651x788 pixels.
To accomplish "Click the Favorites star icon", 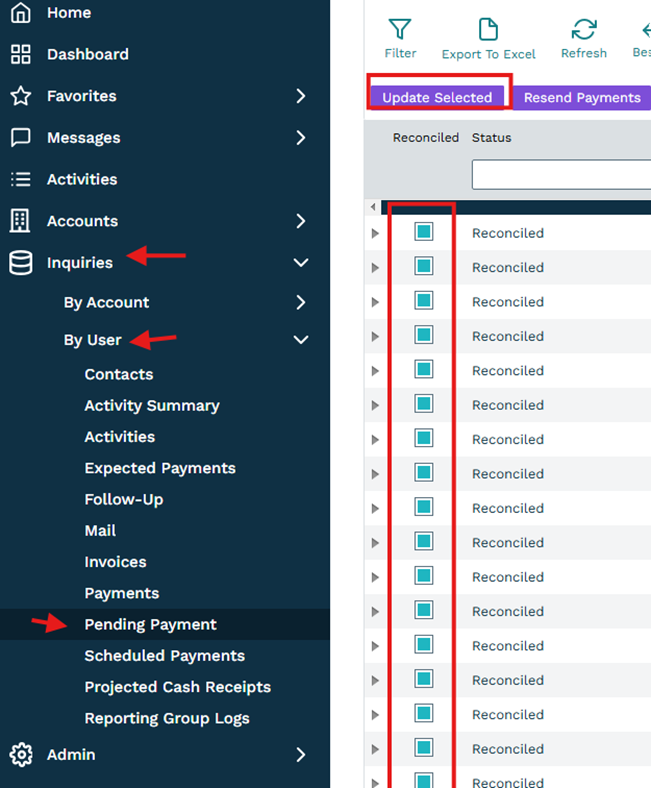I will point(20,96).
